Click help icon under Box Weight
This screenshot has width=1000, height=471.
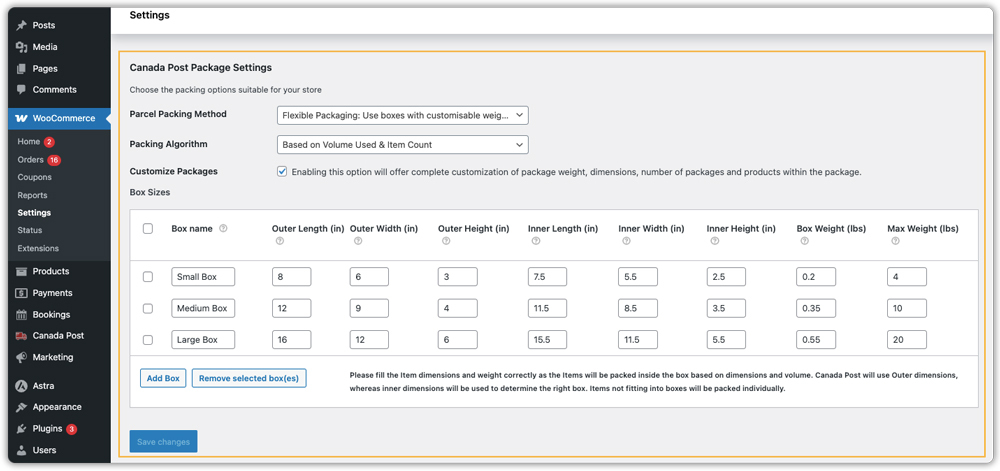coord(804,242)
